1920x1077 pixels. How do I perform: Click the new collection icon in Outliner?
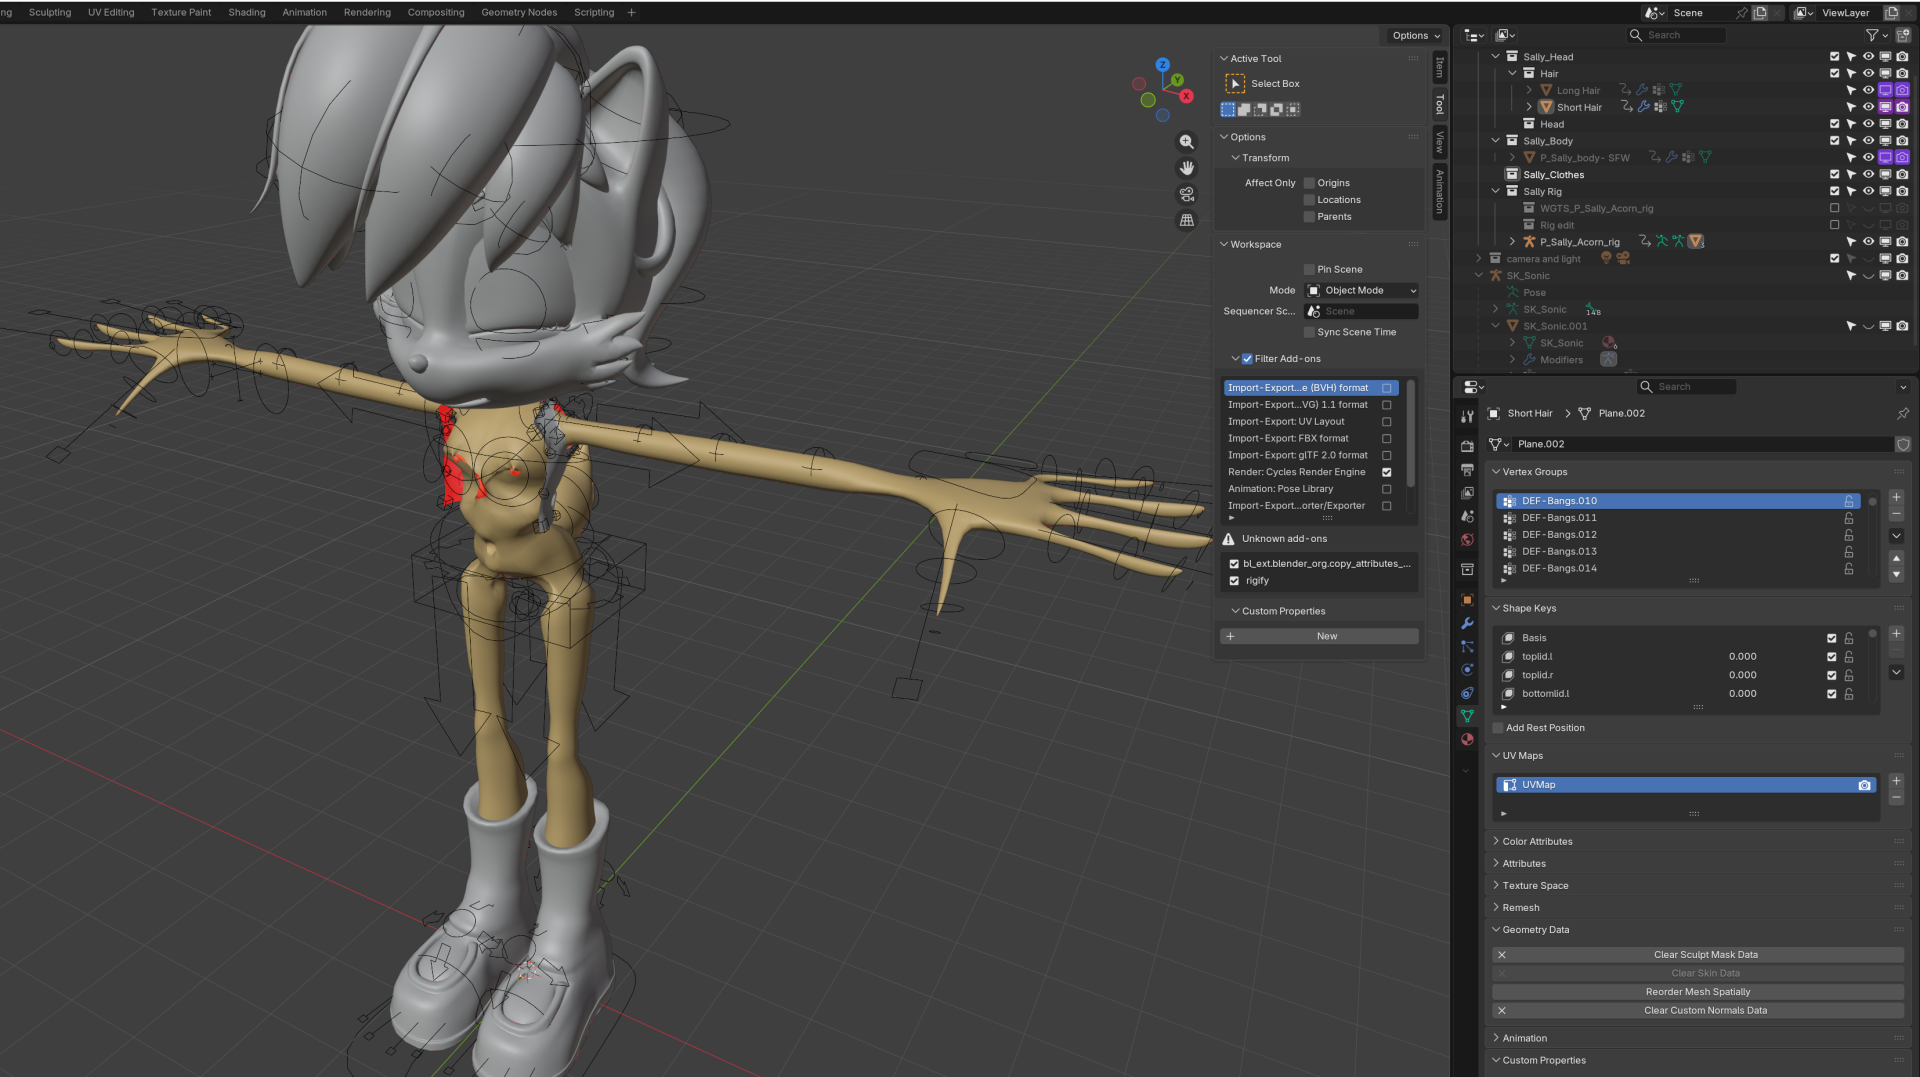tap(1903, 35)
